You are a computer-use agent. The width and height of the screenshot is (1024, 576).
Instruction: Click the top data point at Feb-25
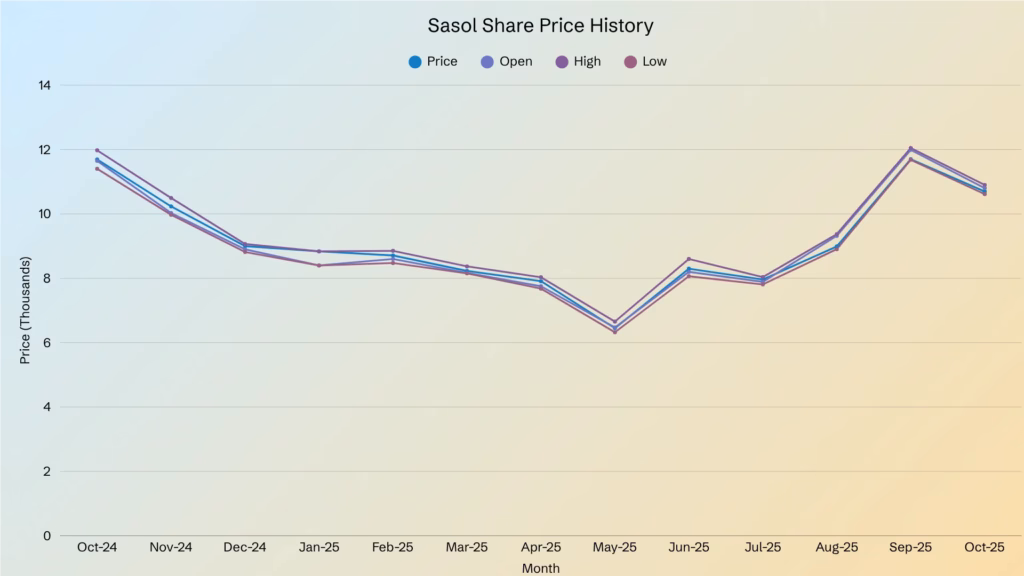click(x=393, y=251)
